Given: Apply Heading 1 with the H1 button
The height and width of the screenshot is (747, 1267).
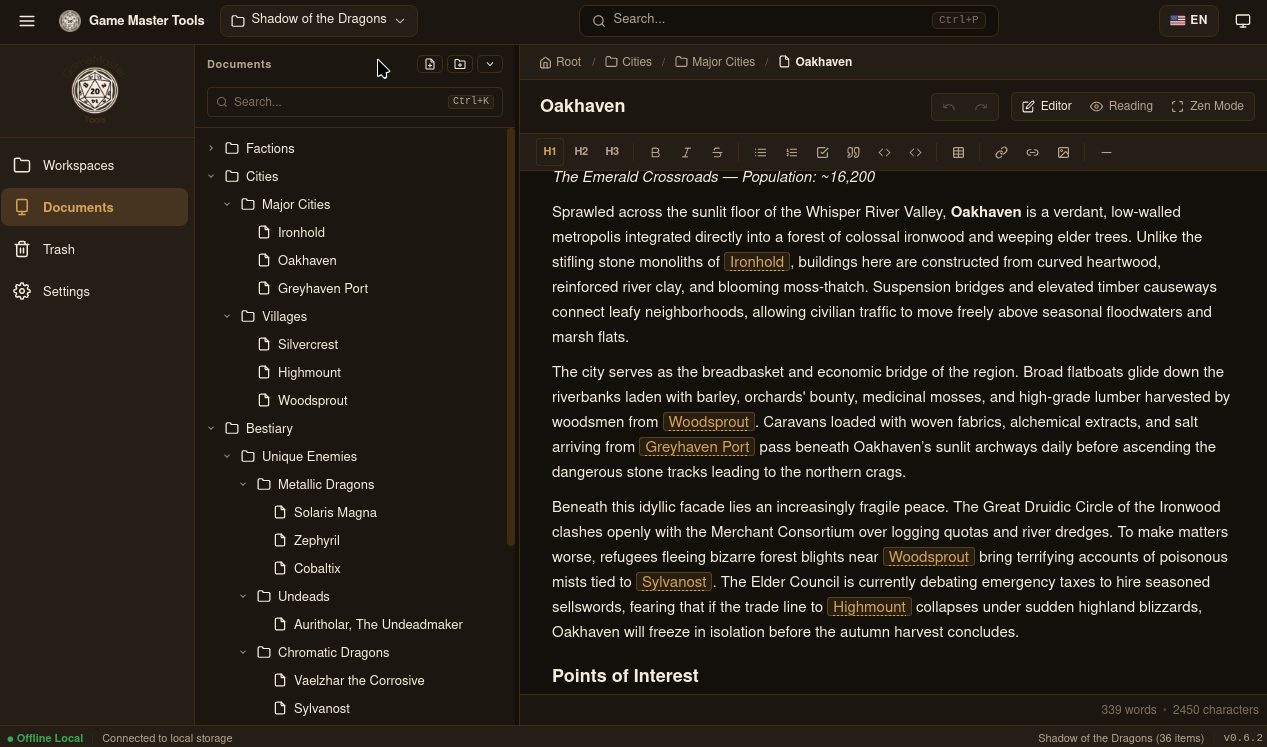Looking at the screenshot, I should point(550,152).
